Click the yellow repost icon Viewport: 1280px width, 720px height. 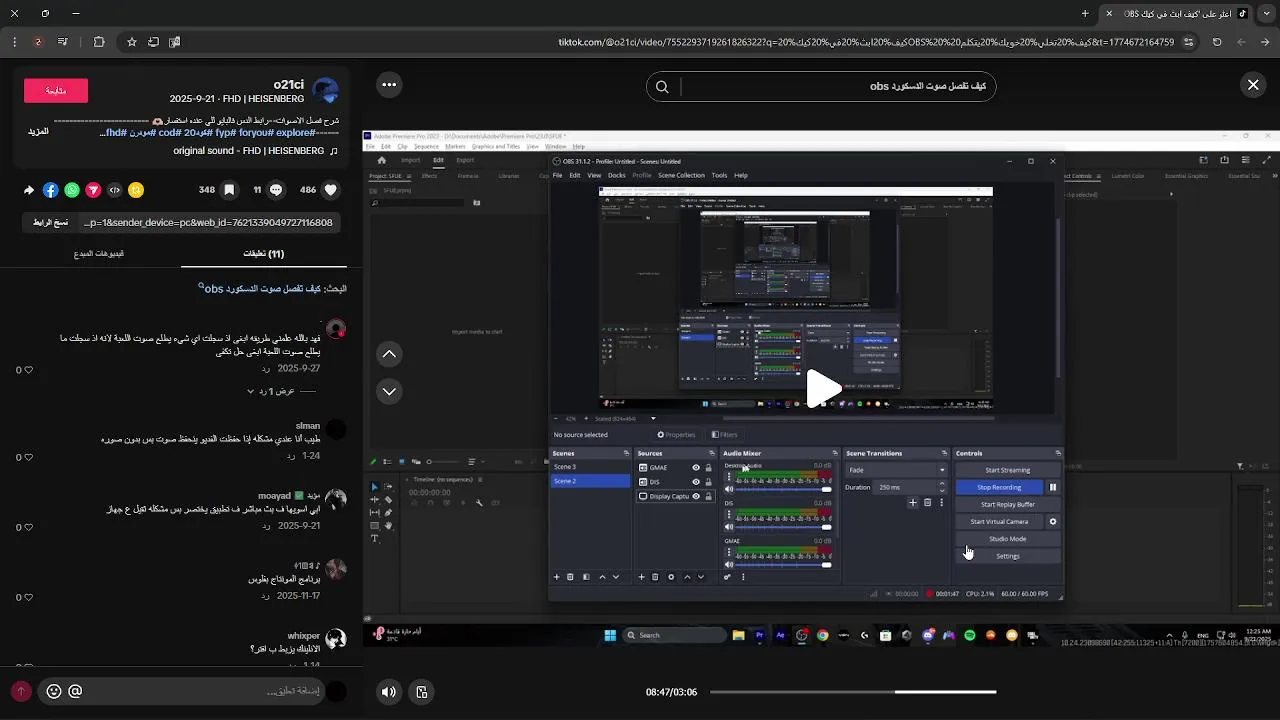click(x=136, y=190)
